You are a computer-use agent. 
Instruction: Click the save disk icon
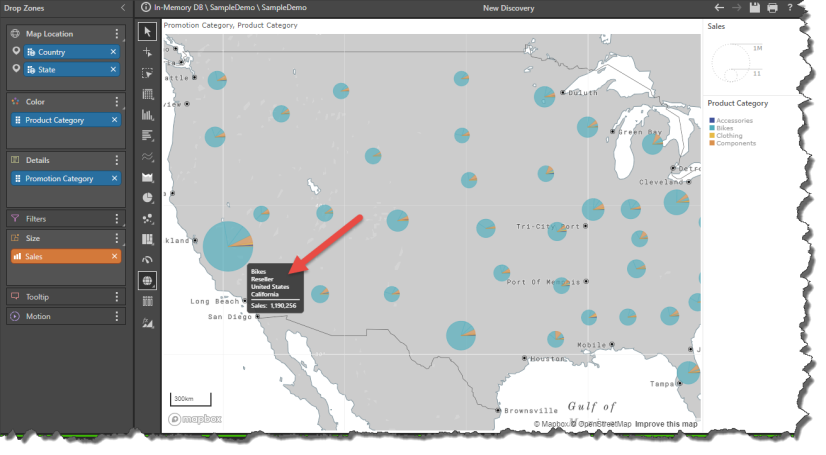coord(755,8)
